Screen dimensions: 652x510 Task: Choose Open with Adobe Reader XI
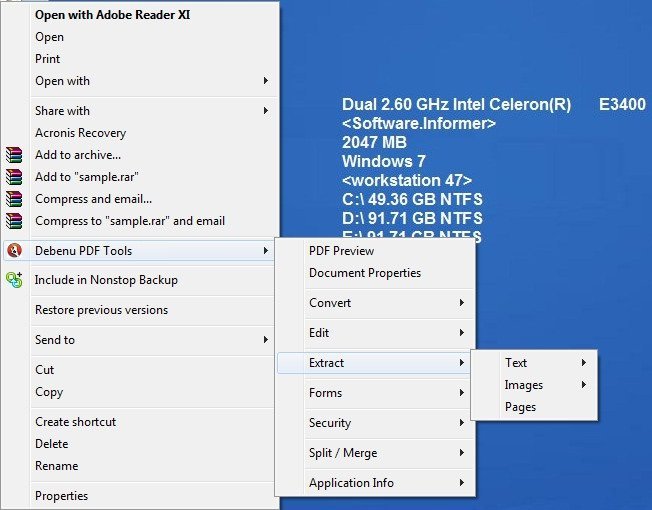[140, 15]
